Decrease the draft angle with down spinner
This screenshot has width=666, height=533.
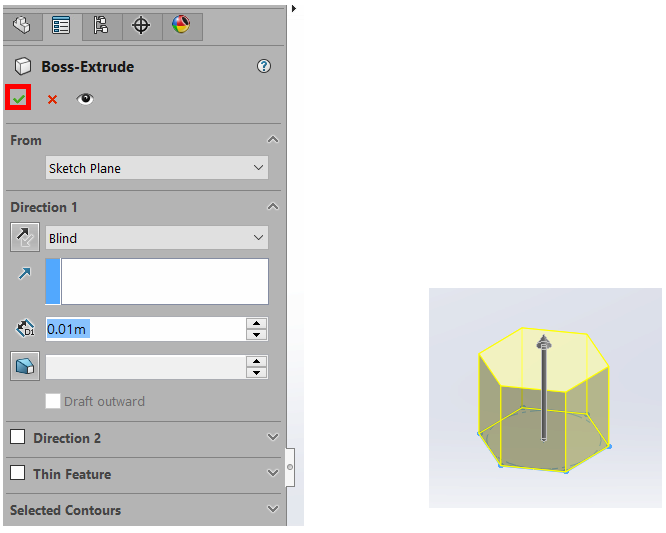pos(257,373)
